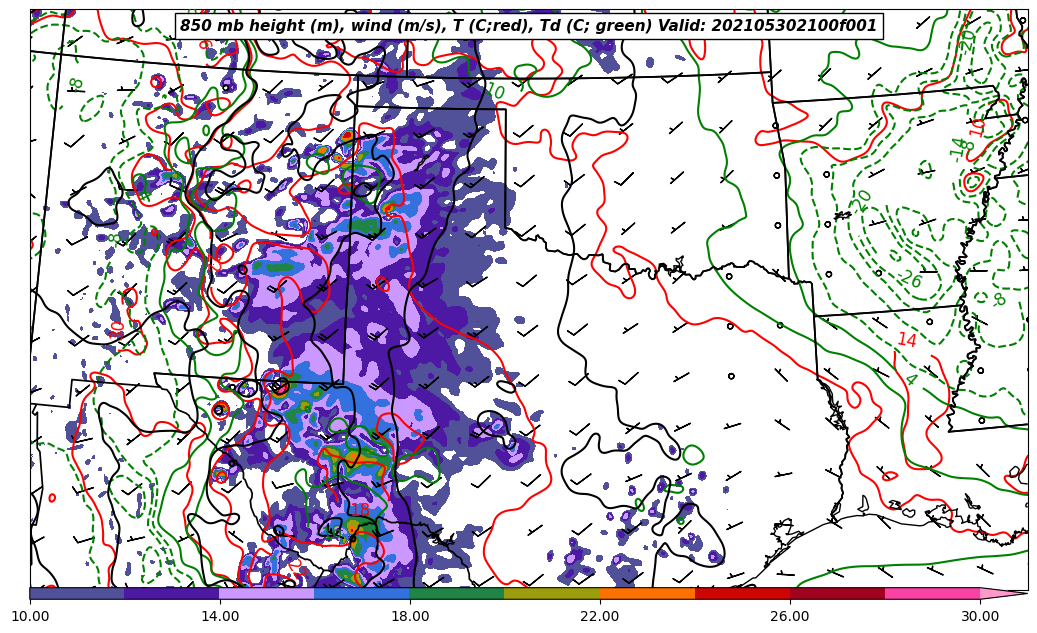Pick the lavender colorbar segment
The image size is (1037, 633).
pos(267,593)
